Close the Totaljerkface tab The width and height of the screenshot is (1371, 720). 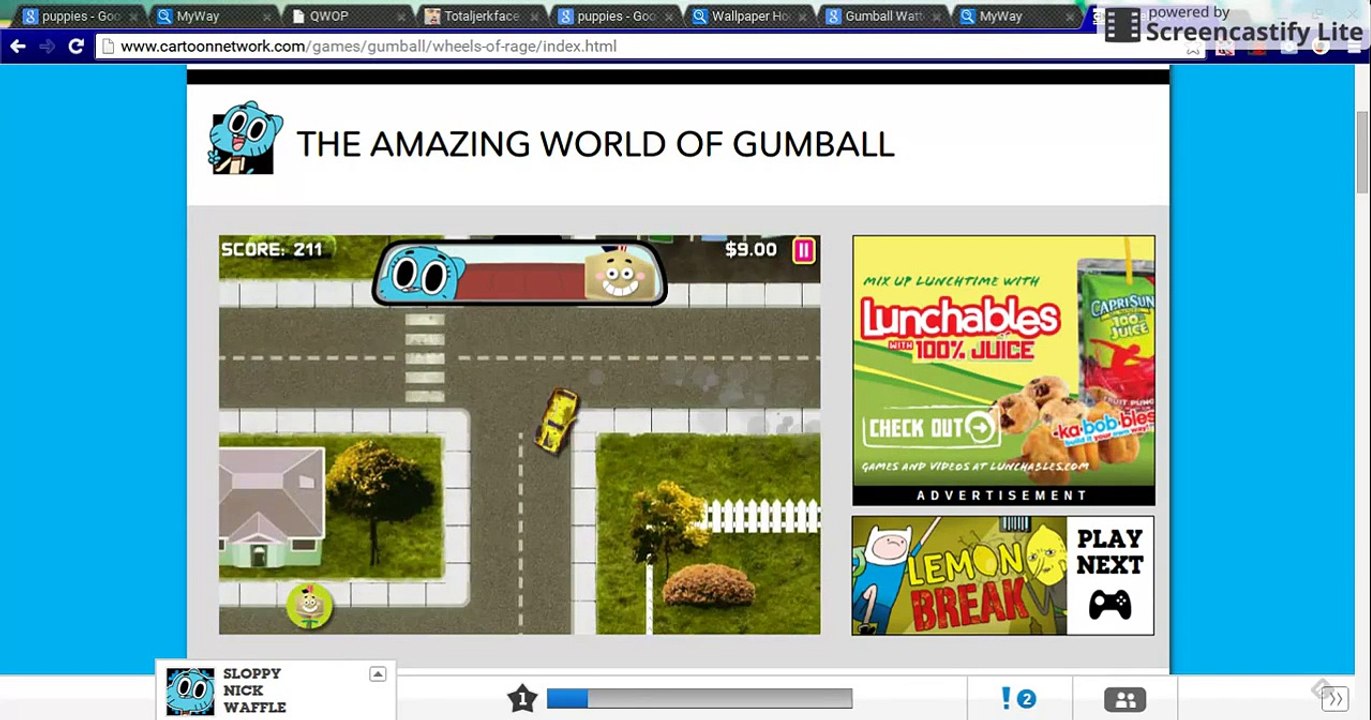[x=534, y=17]
